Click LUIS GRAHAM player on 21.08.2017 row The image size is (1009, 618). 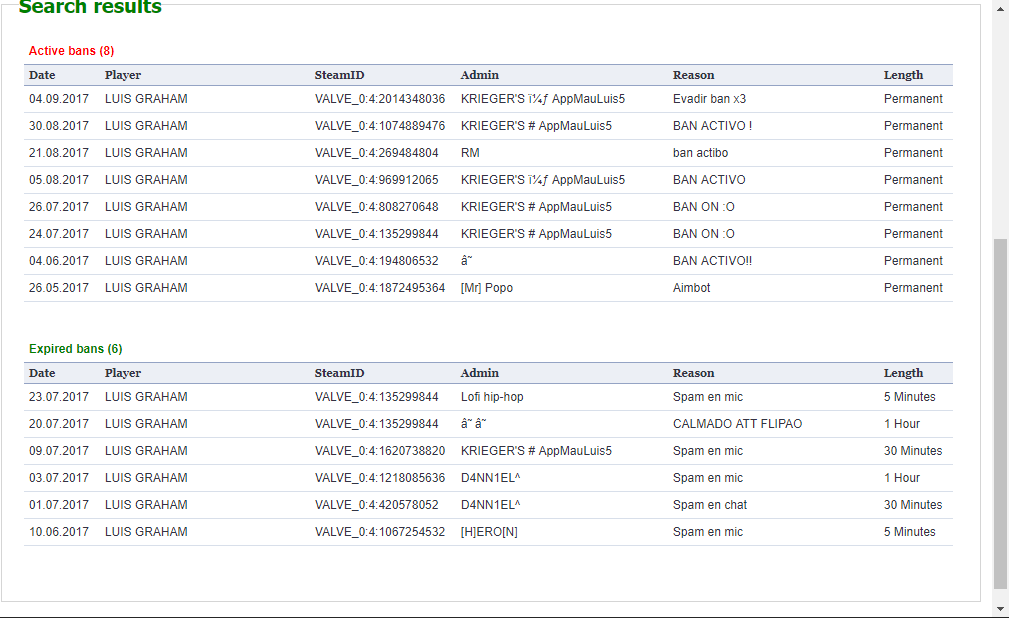pyautogui.click(x=146, y=153)
